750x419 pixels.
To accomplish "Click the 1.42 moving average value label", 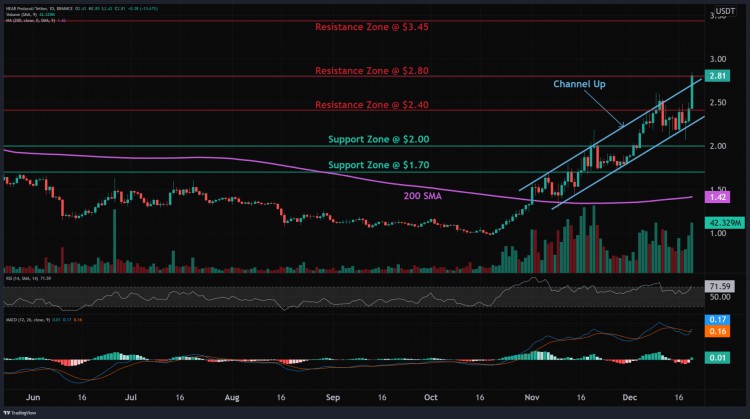I will click(x=717, y=197).
